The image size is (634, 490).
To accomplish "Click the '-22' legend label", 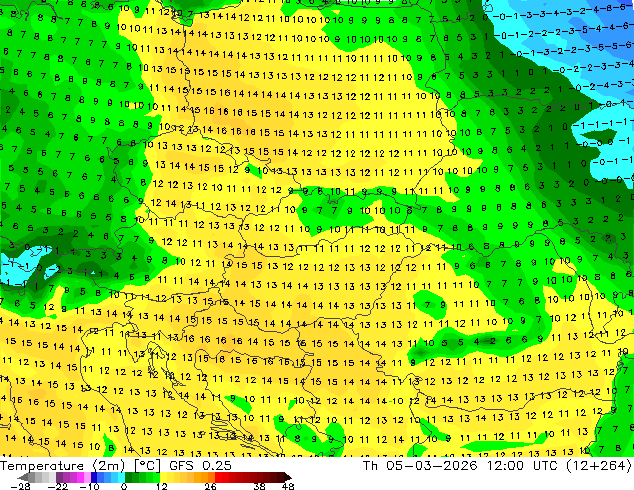I will (57, 486).
